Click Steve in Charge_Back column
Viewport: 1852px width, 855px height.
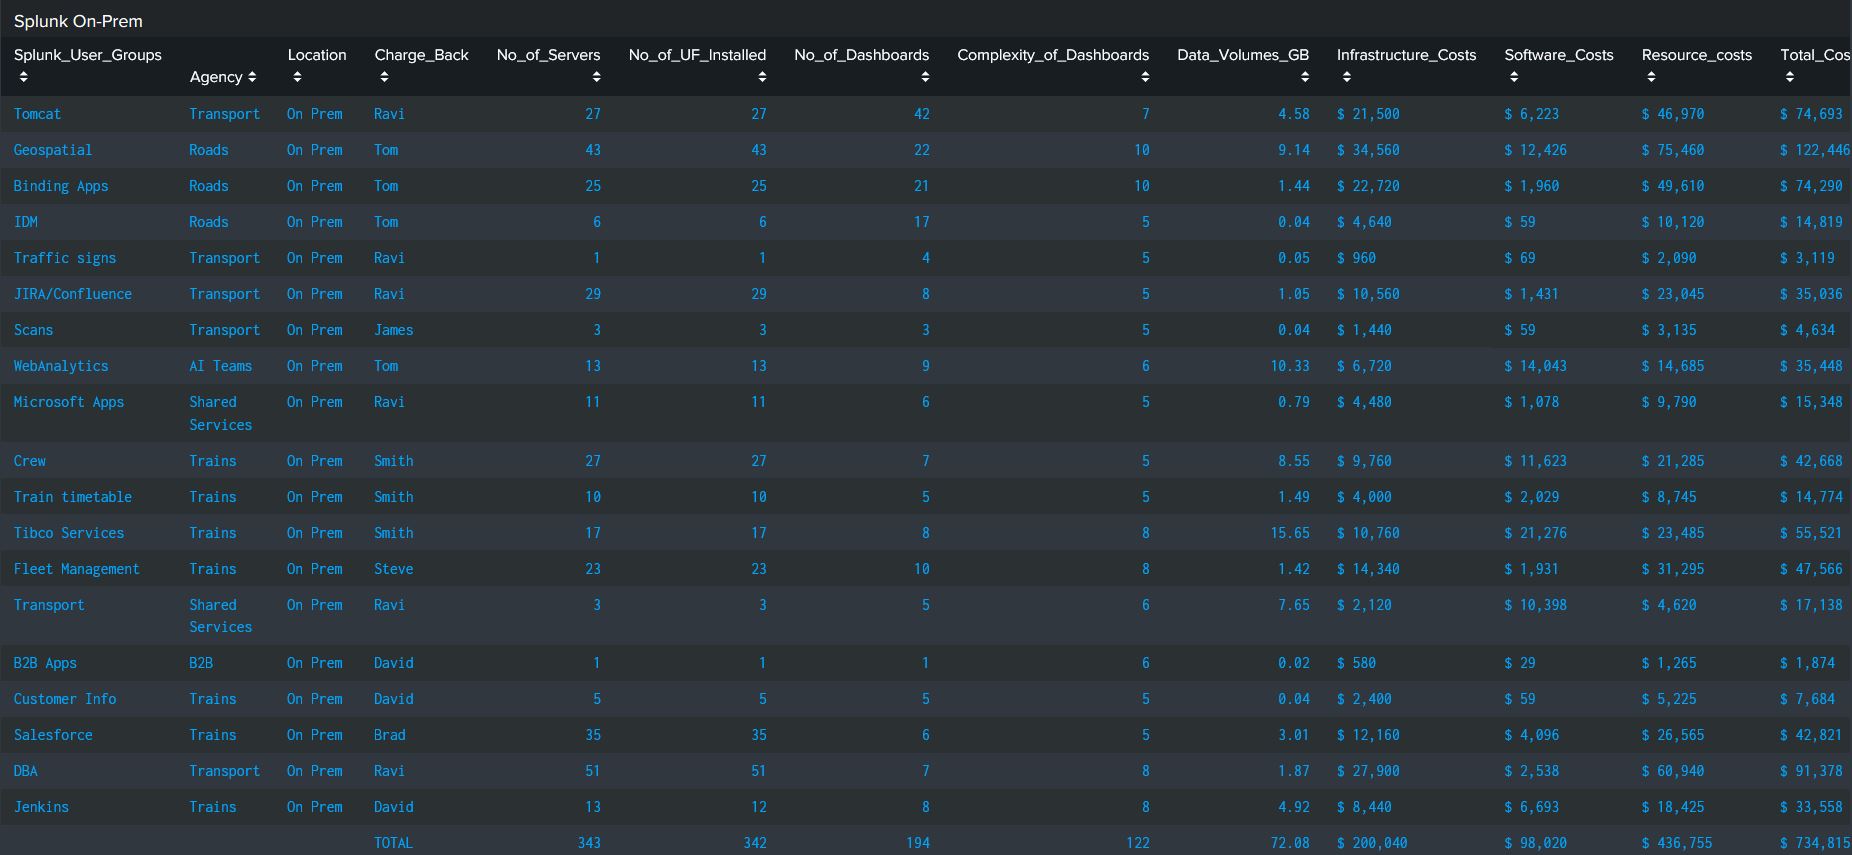tap(394, 569)
